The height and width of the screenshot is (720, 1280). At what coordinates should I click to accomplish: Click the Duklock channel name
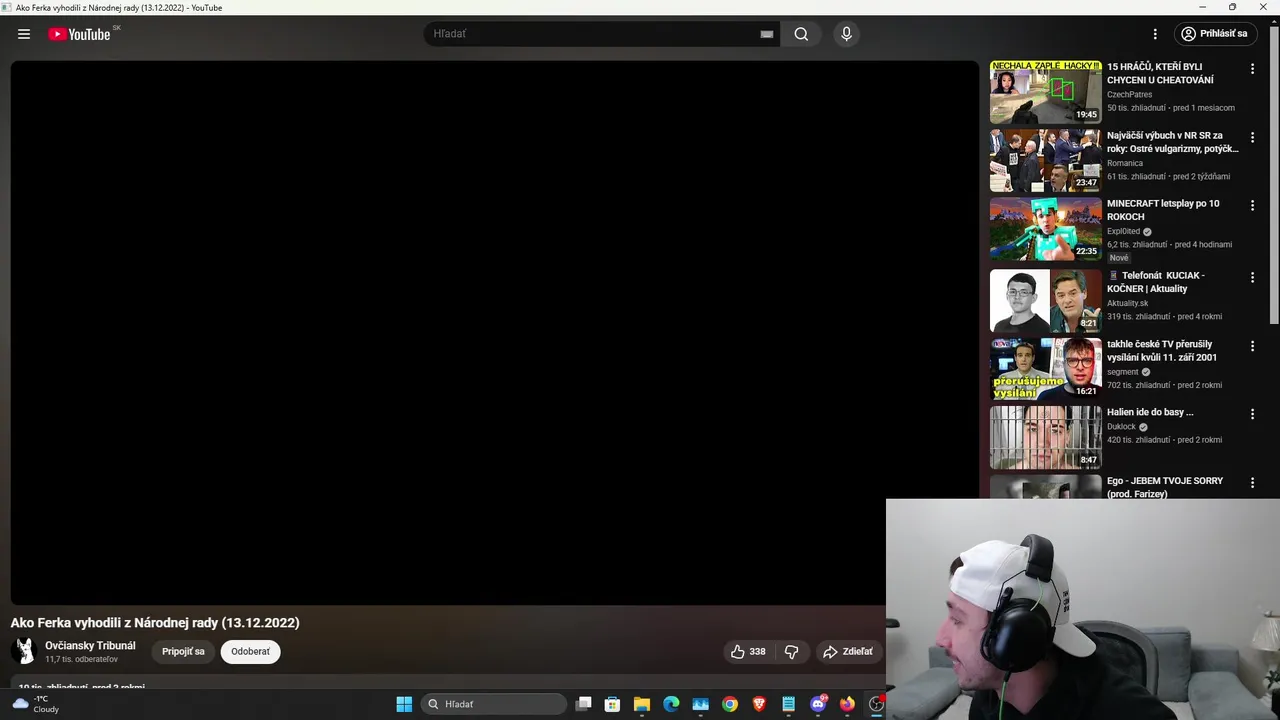pos(1121,427)
